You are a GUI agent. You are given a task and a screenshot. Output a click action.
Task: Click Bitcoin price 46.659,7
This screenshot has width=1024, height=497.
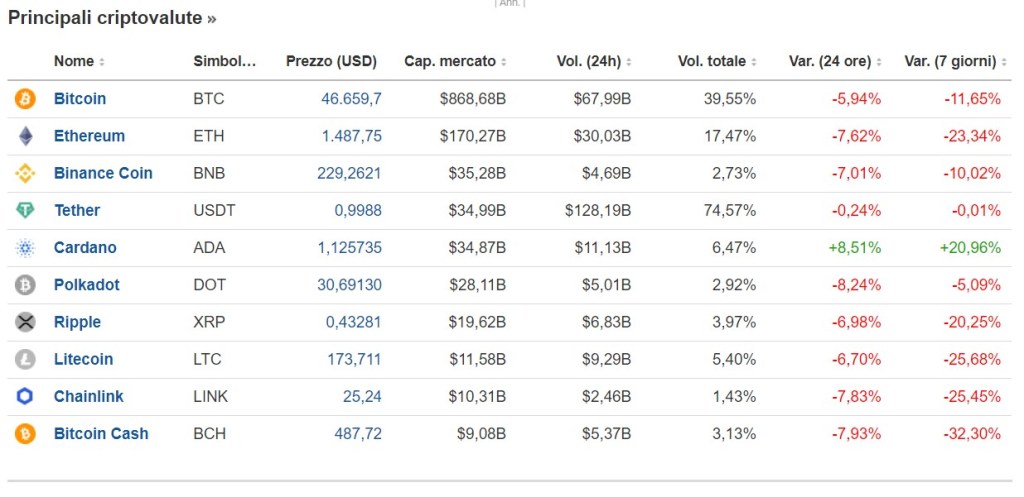[x=351, y=99]
